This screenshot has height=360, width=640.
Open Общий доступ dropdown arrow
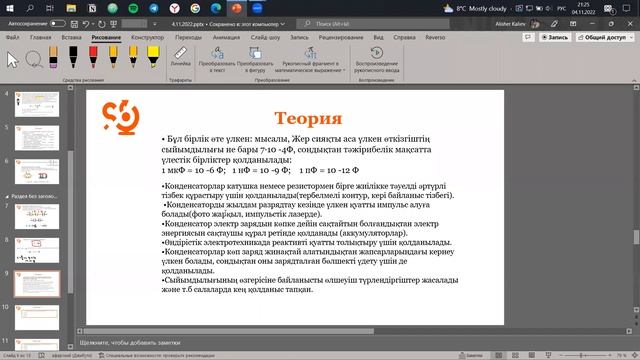(631, 37)
